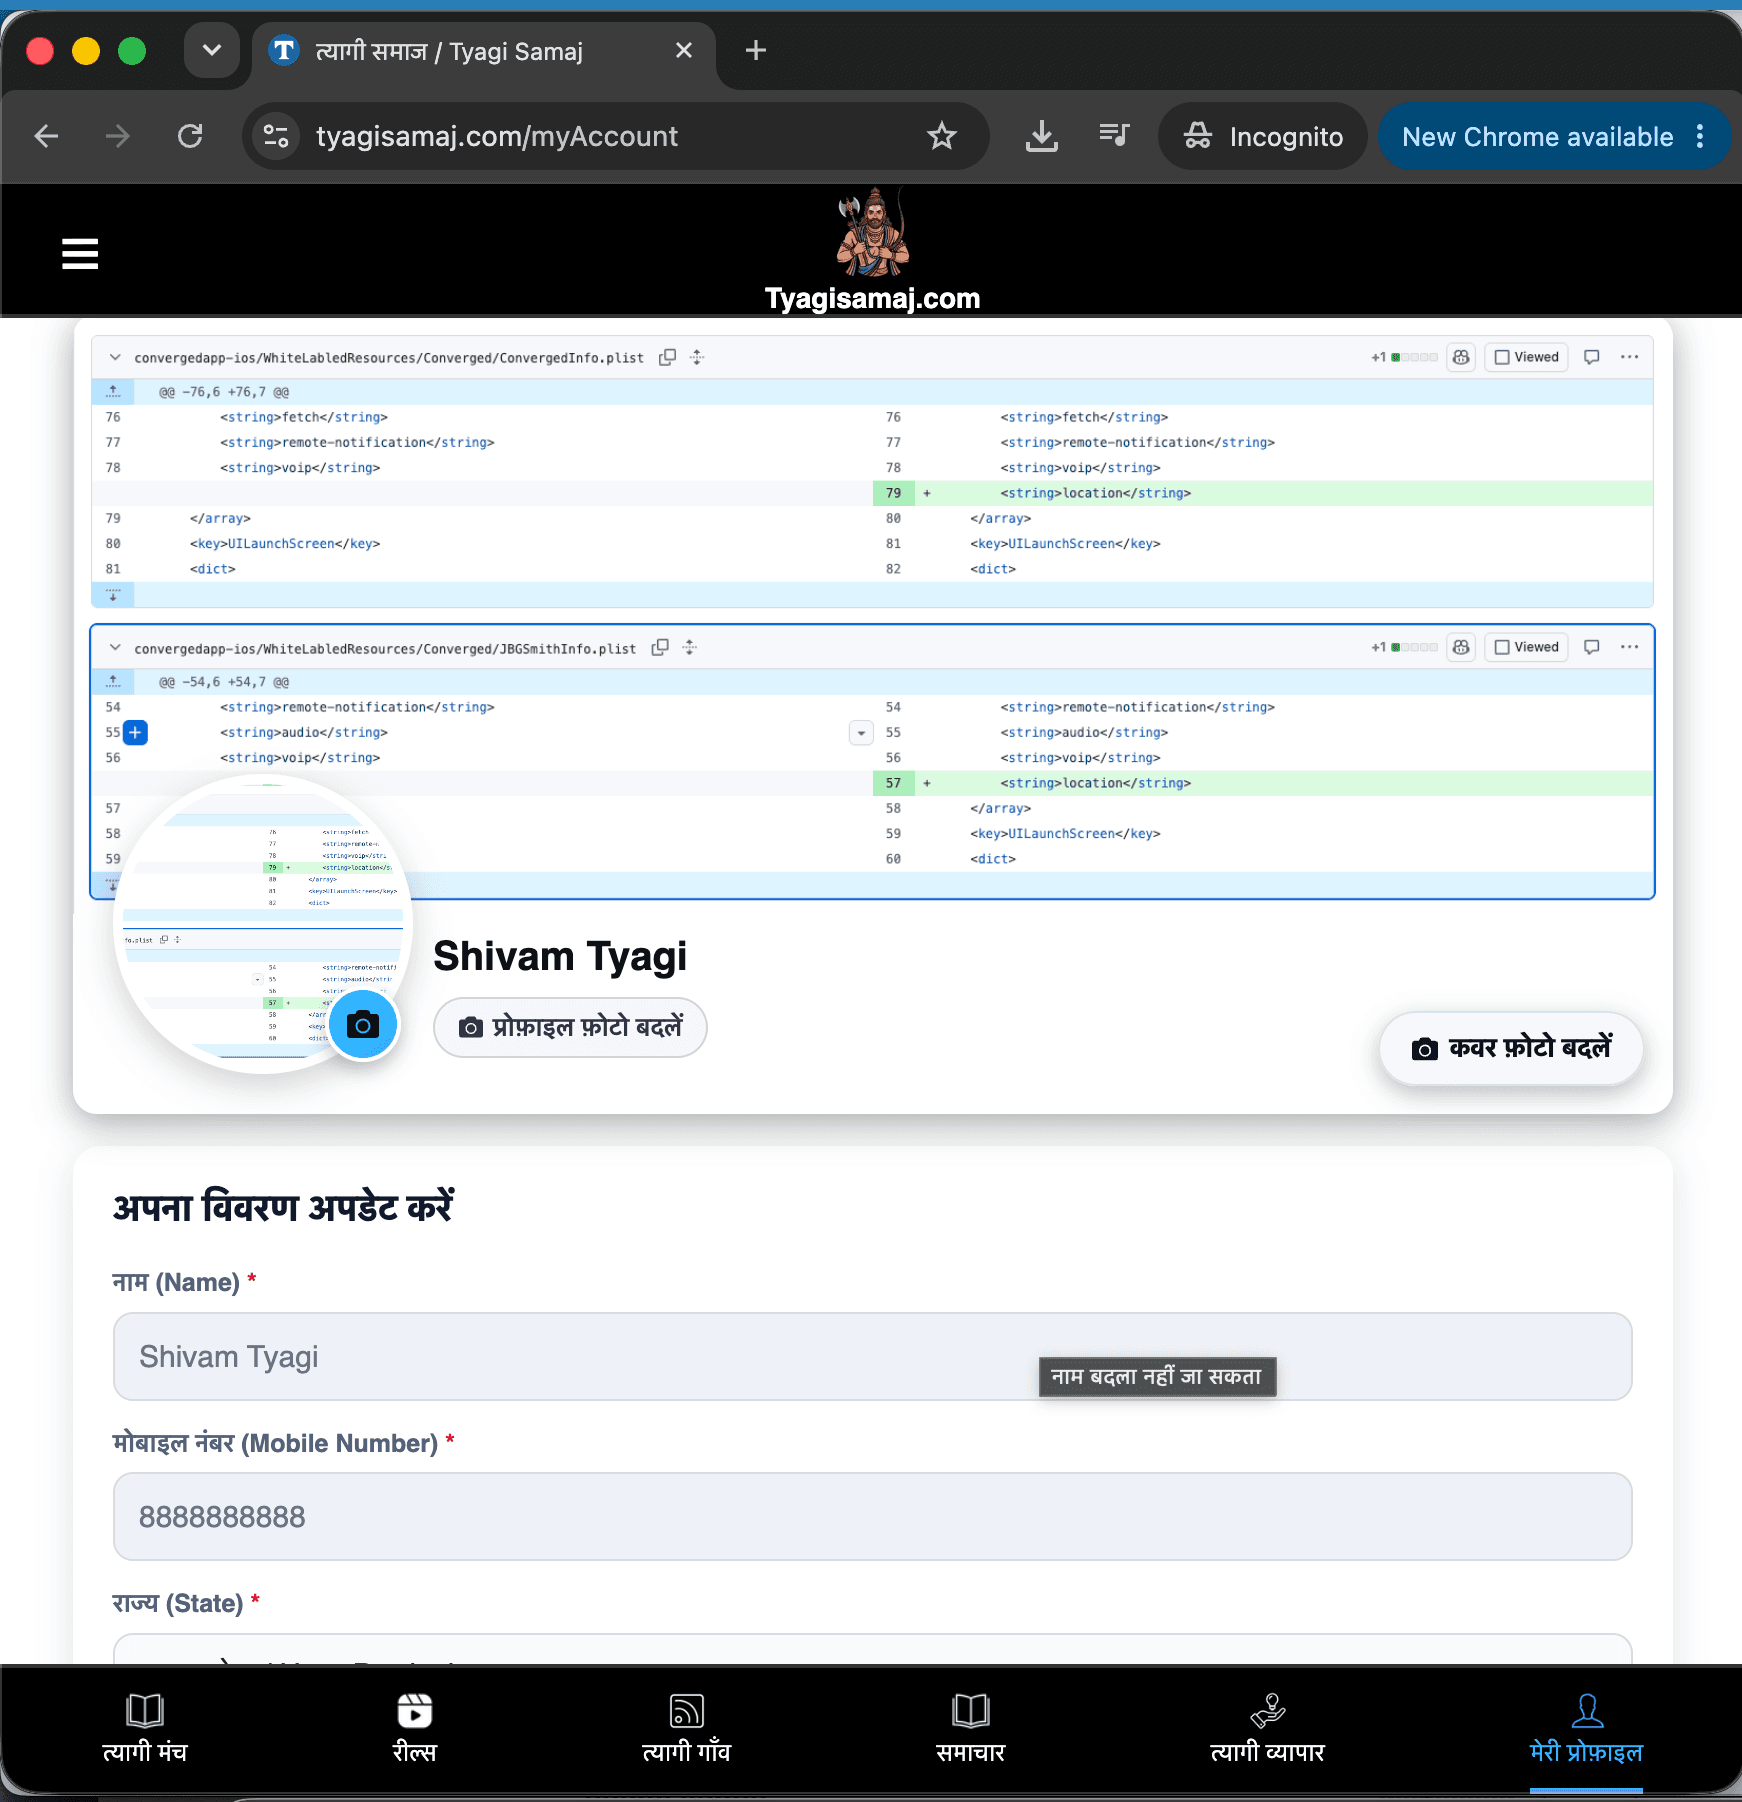Open the media control icon in toolbar
This screenshot has width=1742, height=1802.
point(1114,136)
